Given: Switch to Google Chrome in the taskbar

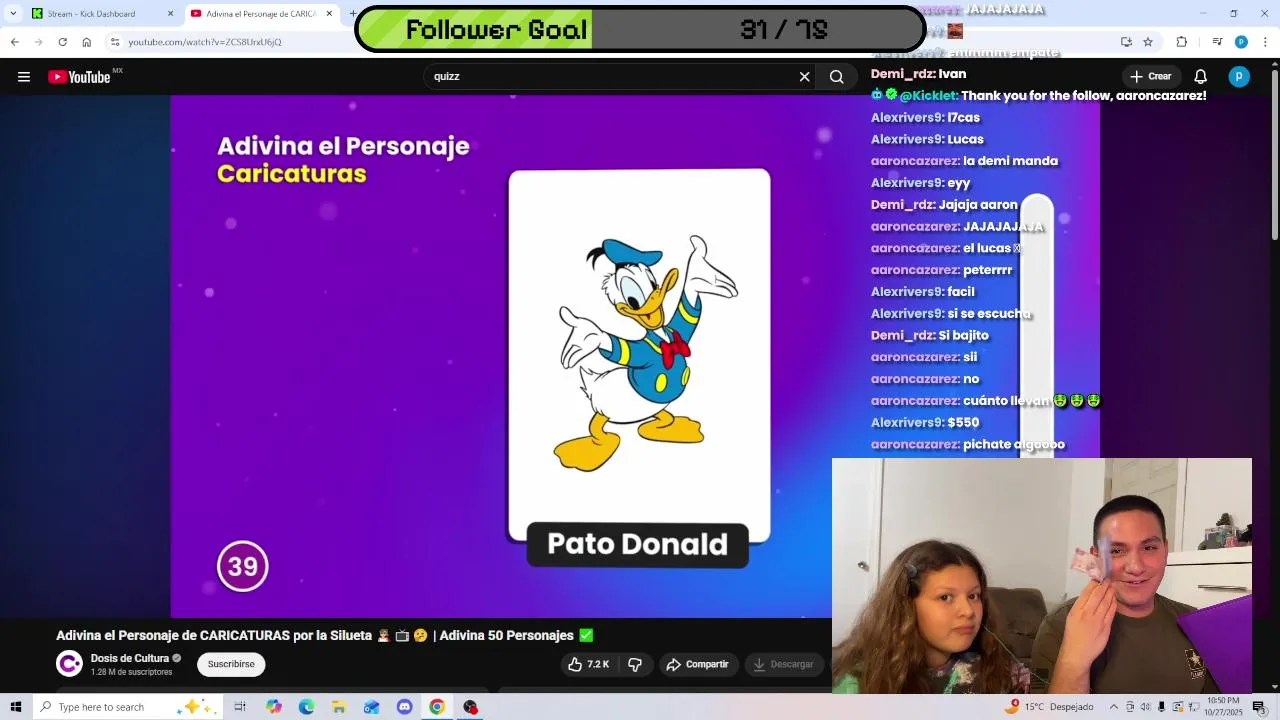Looking at the screenshot, I should pyautogui.click(x=437, y=707).
